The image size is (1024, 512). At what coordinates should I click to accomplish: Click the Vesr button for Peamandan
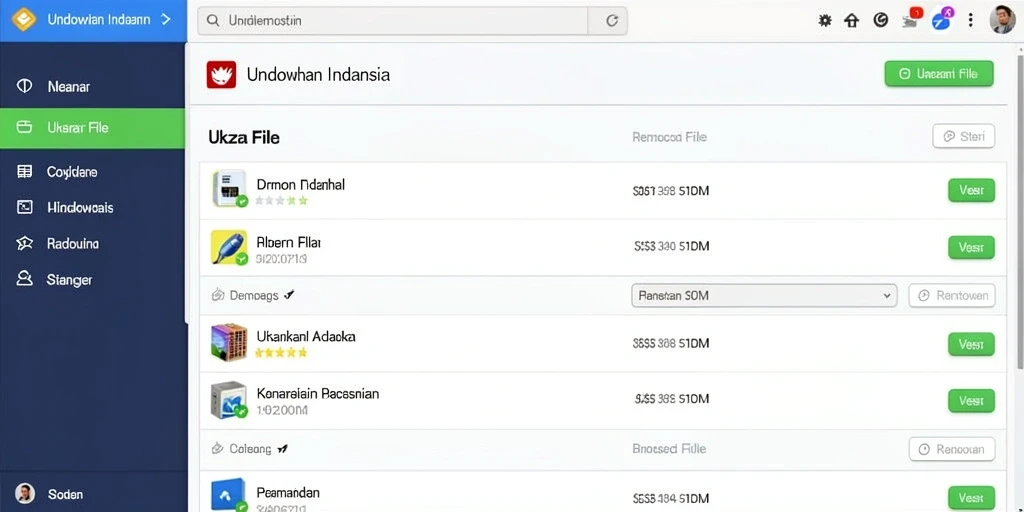tap(971, 498)
